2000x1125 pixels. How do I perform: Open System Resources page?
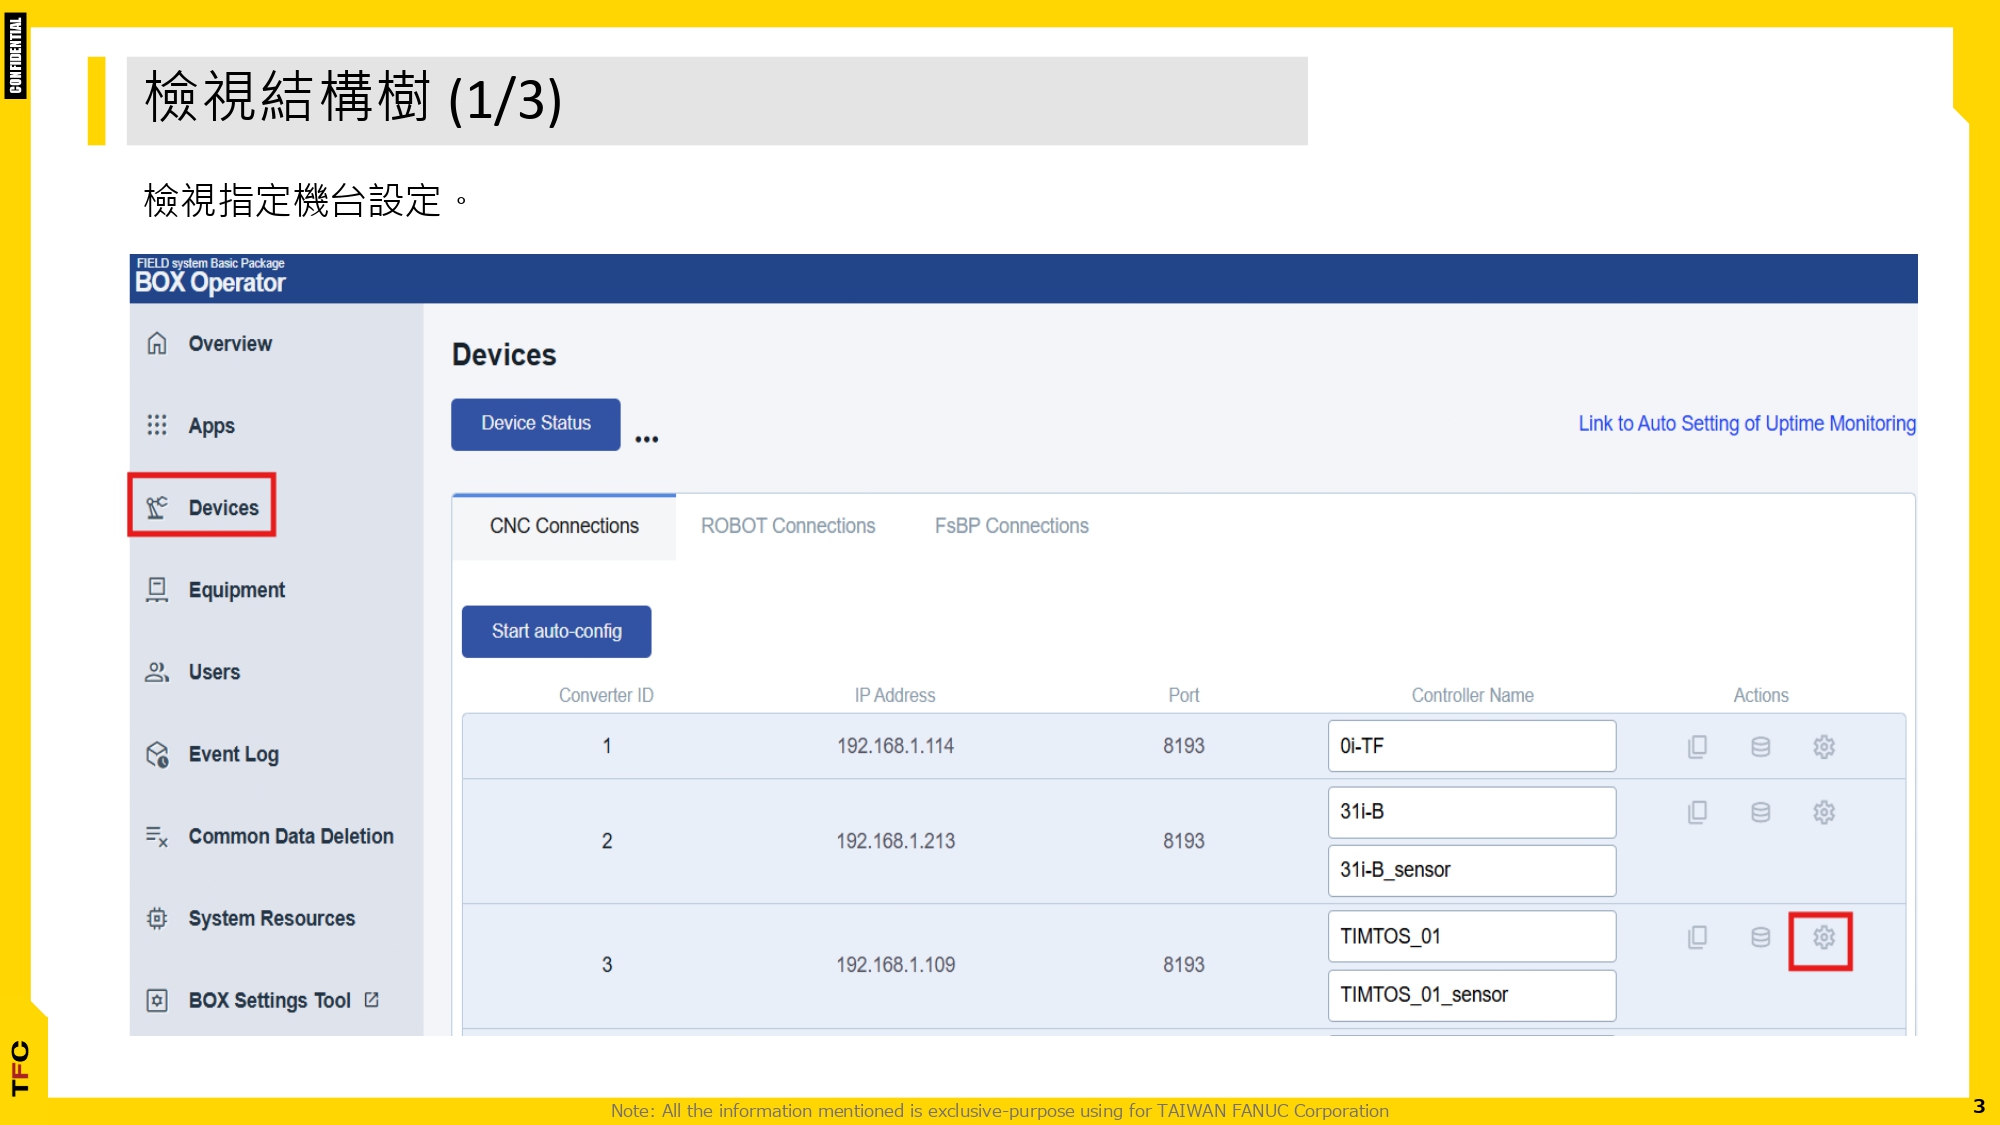pyautogui.click(x=271, y=918)
